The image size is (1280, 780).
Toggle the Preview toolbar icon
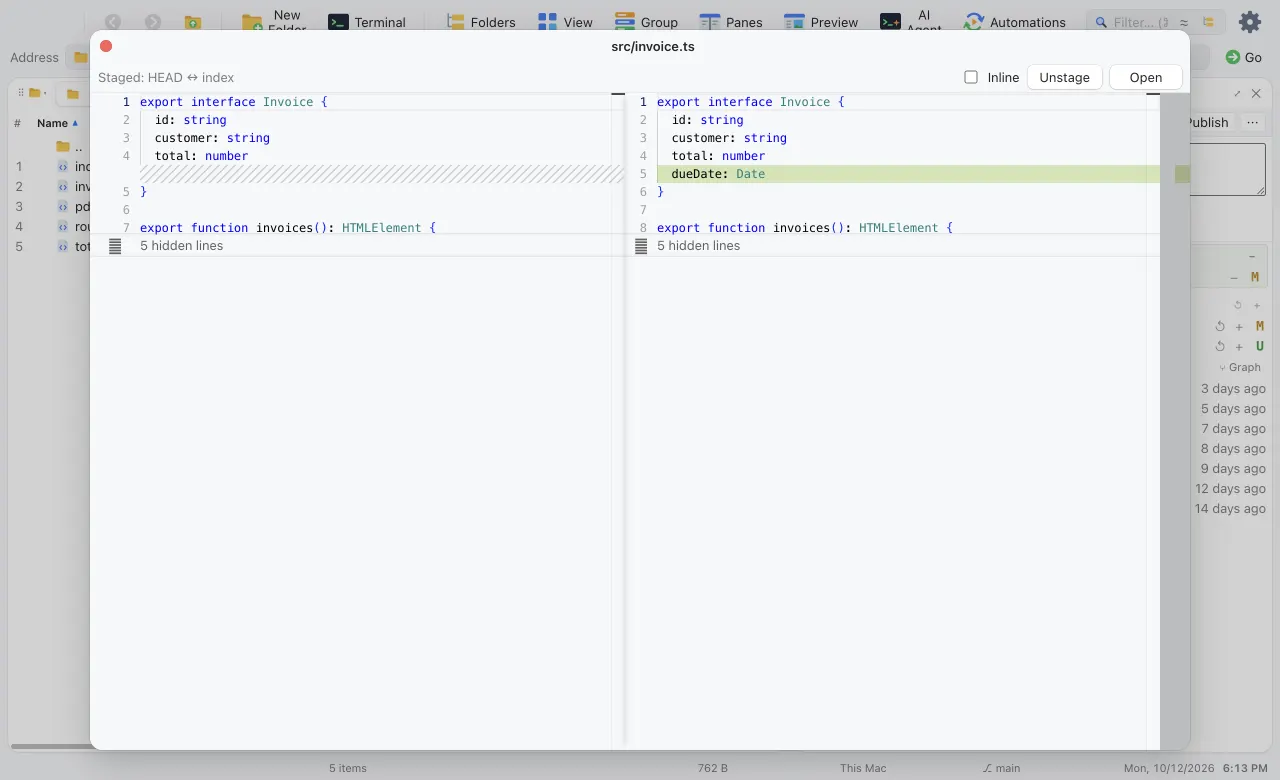click(821, 22)
